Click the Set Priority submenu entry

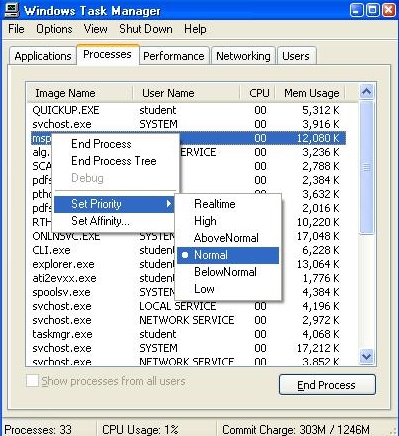coord(114,204)
